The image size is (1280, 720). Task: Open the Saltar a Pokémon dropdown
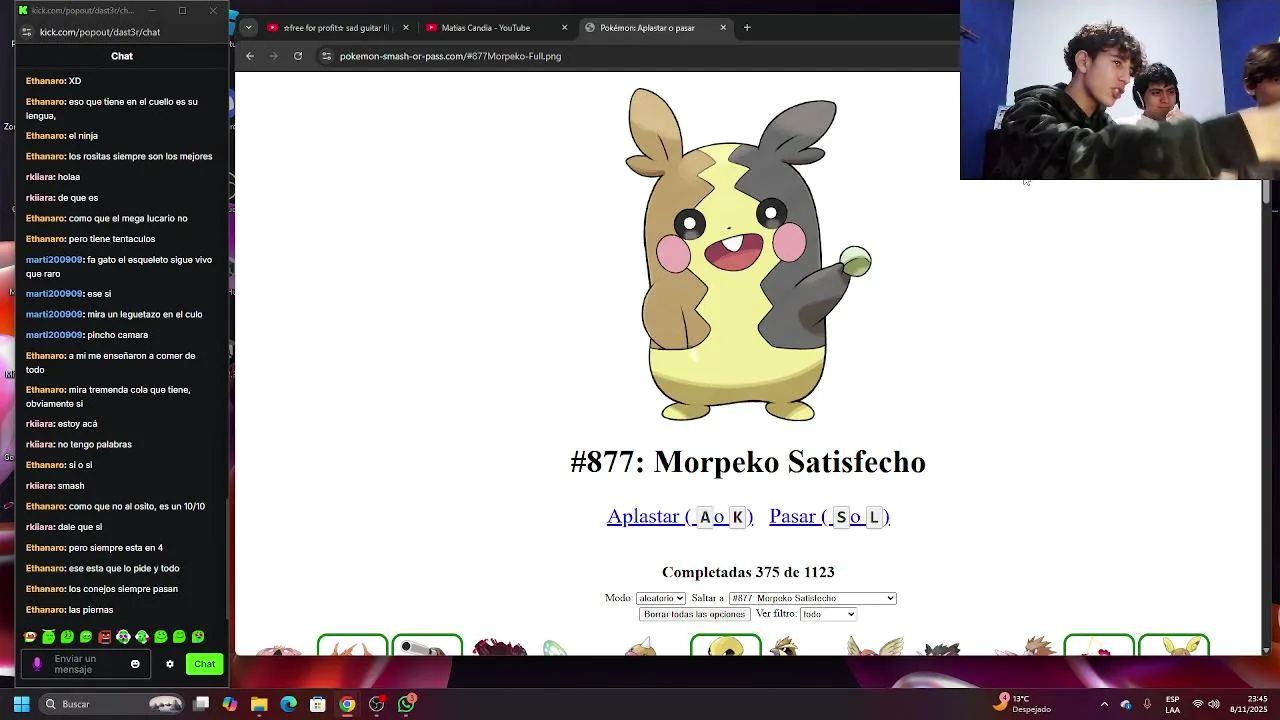813,598
